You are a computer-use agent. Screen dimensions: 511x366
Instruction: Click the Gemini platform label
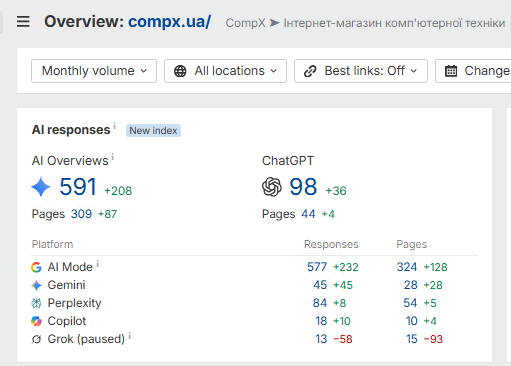tap(66, 285)
